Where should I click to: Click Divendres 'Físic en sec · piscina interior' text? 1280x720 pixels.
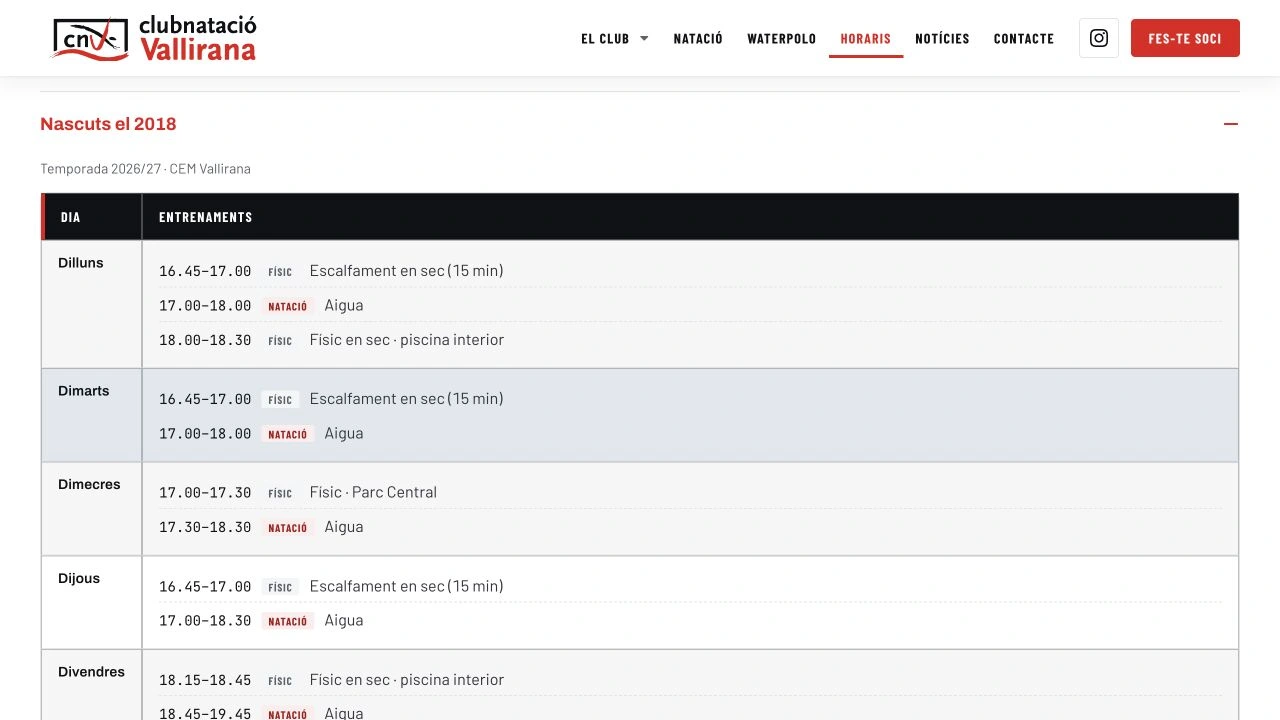click(x=407, y=680)
